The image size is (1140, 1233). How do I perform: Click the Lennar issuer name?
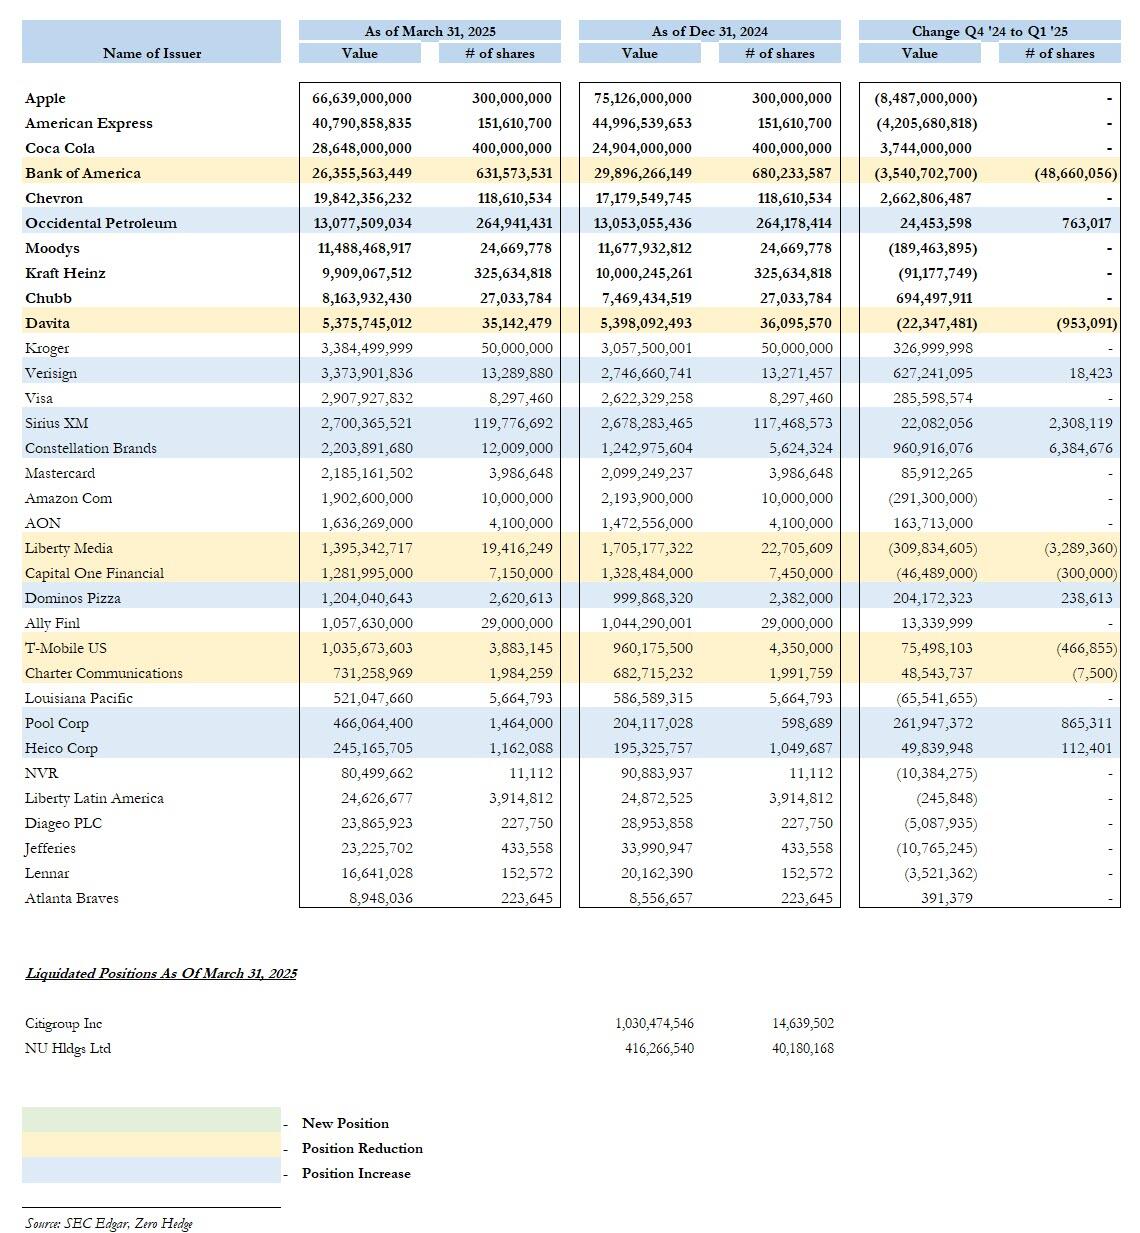coord(47,873)
